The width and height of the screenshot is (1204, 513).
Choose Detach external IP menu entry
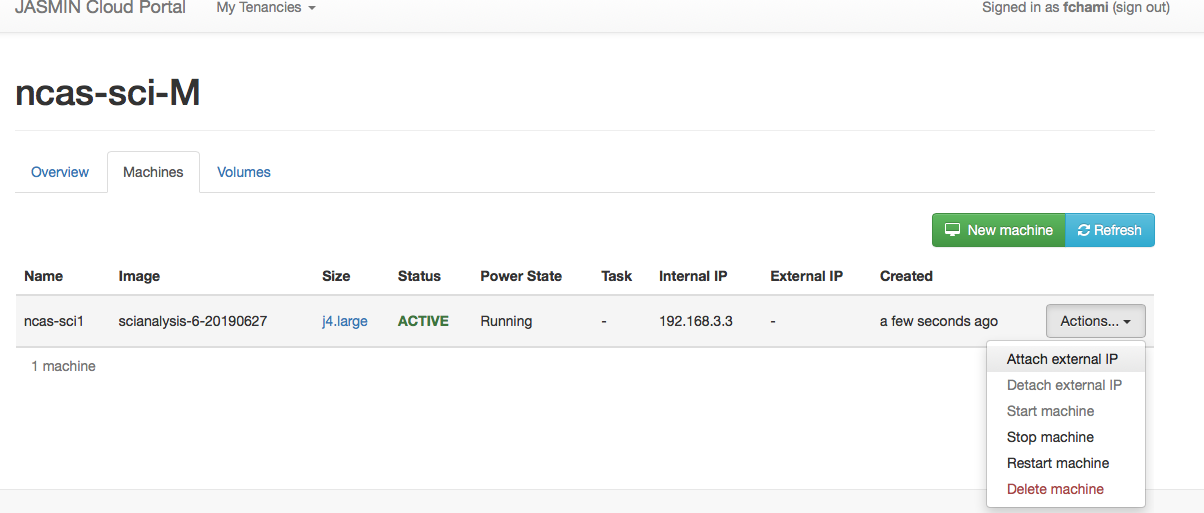click(1065, 385)
